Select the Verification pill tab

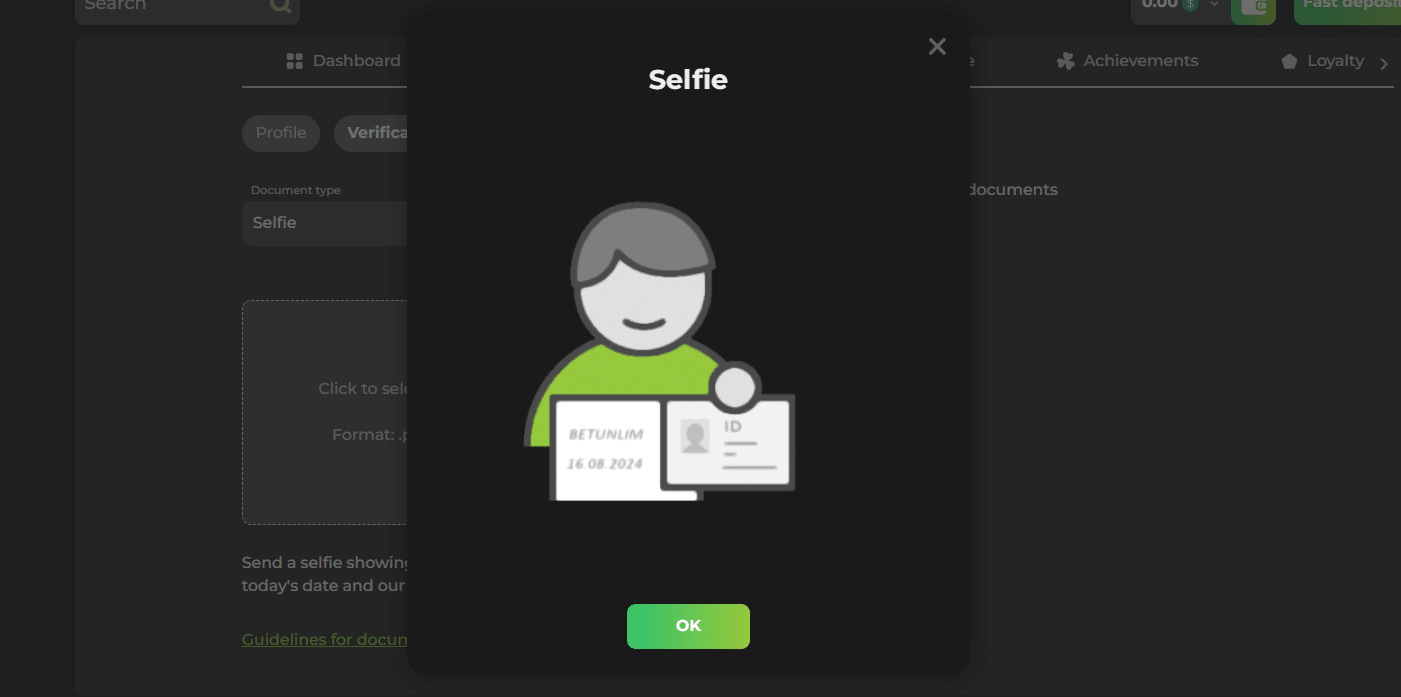[372, 133]
